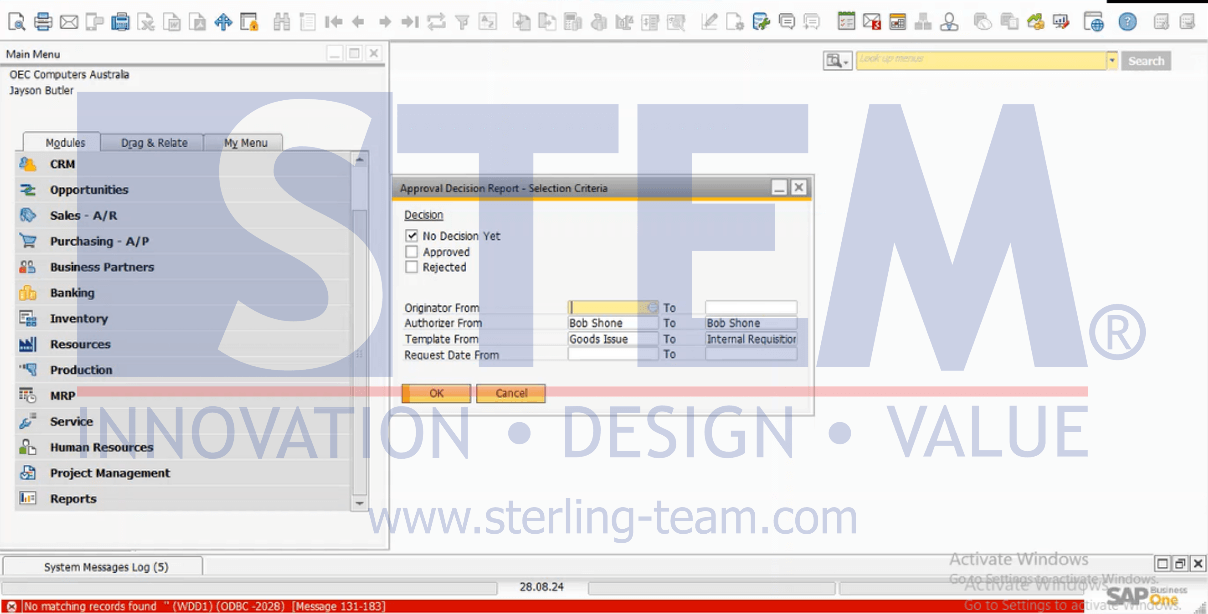Click the Fax printer icon

tap(120, 21)
